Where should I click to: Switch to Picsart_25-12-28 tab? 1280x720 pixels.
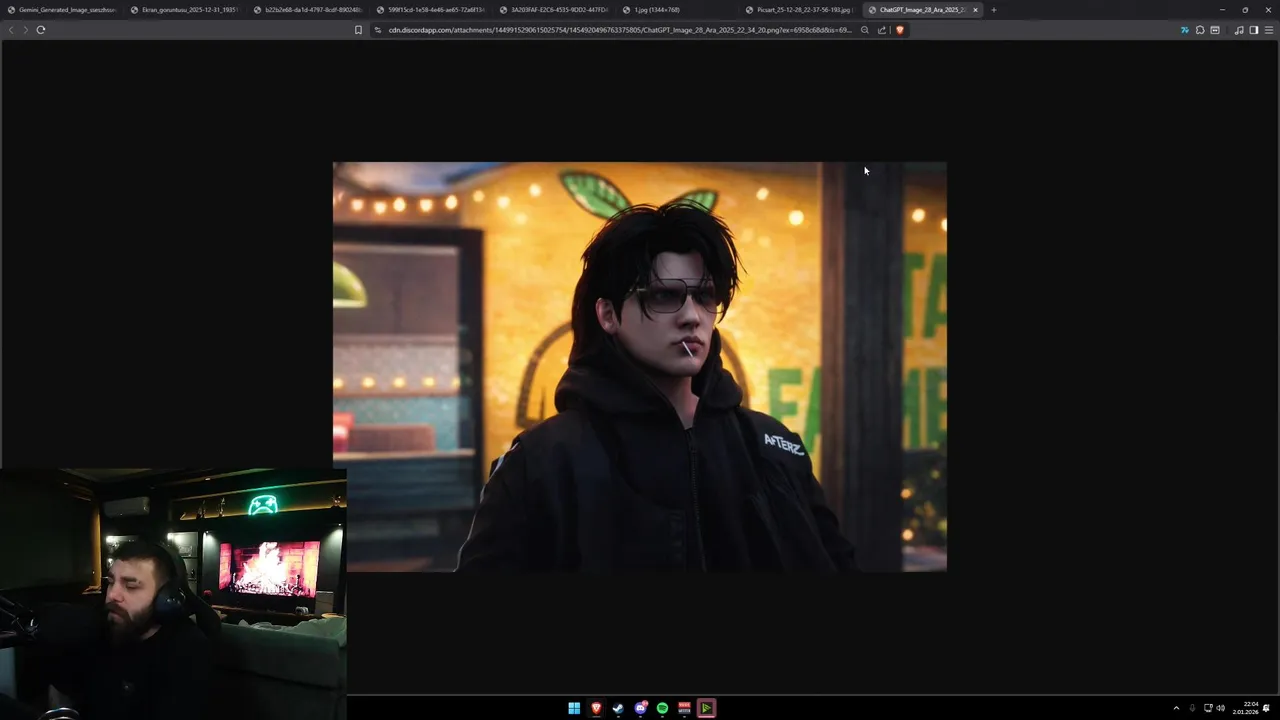pyautogui.click(x=800, y=10)
